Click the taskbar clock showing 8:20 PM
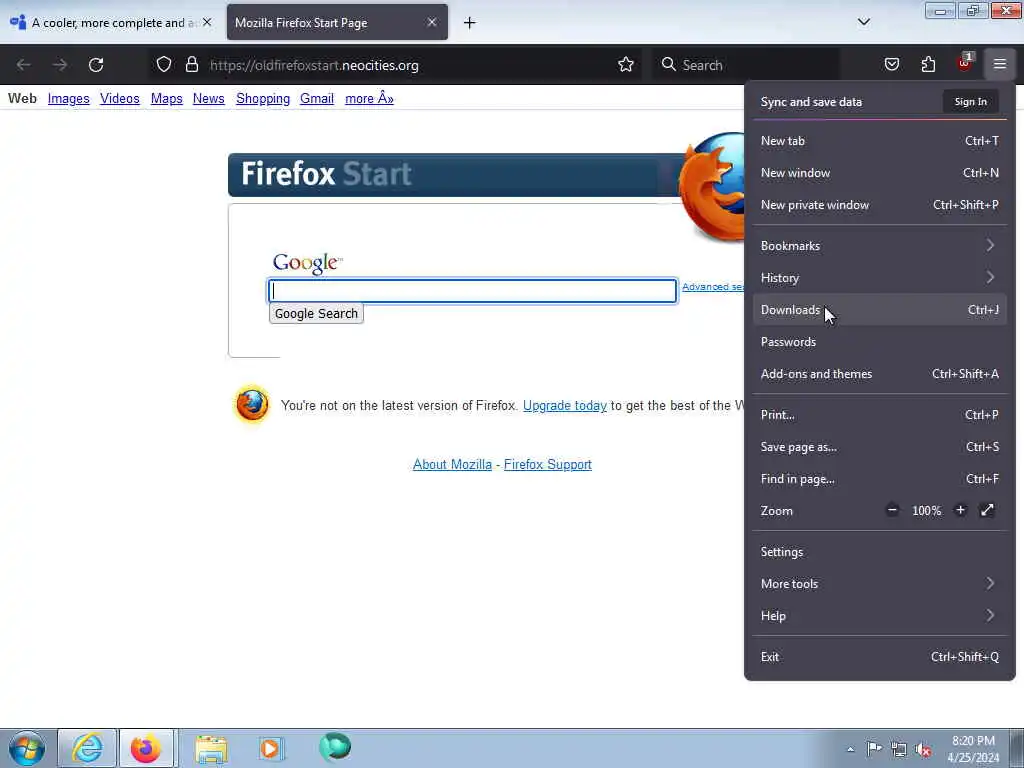Viewport: 1024px width, 768px height. point(973,749)
